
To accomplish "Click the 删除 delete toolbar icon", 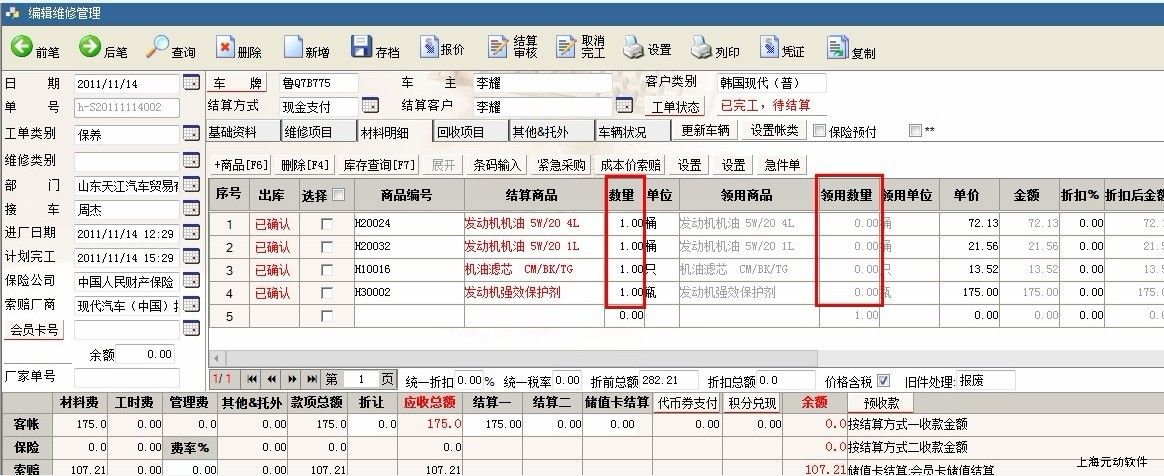I will click(x=225, y=46).
